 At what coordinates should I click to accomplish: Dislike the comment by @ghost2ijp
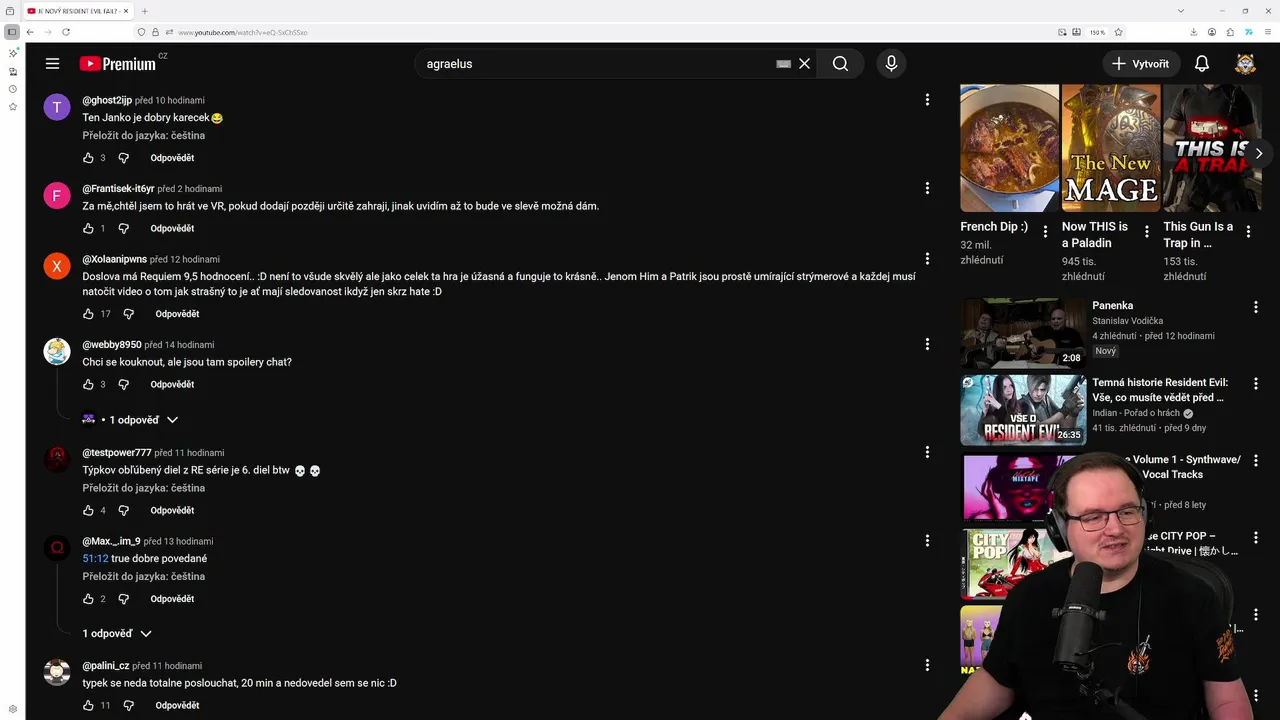pyautogui.click(x=124, y=158)
